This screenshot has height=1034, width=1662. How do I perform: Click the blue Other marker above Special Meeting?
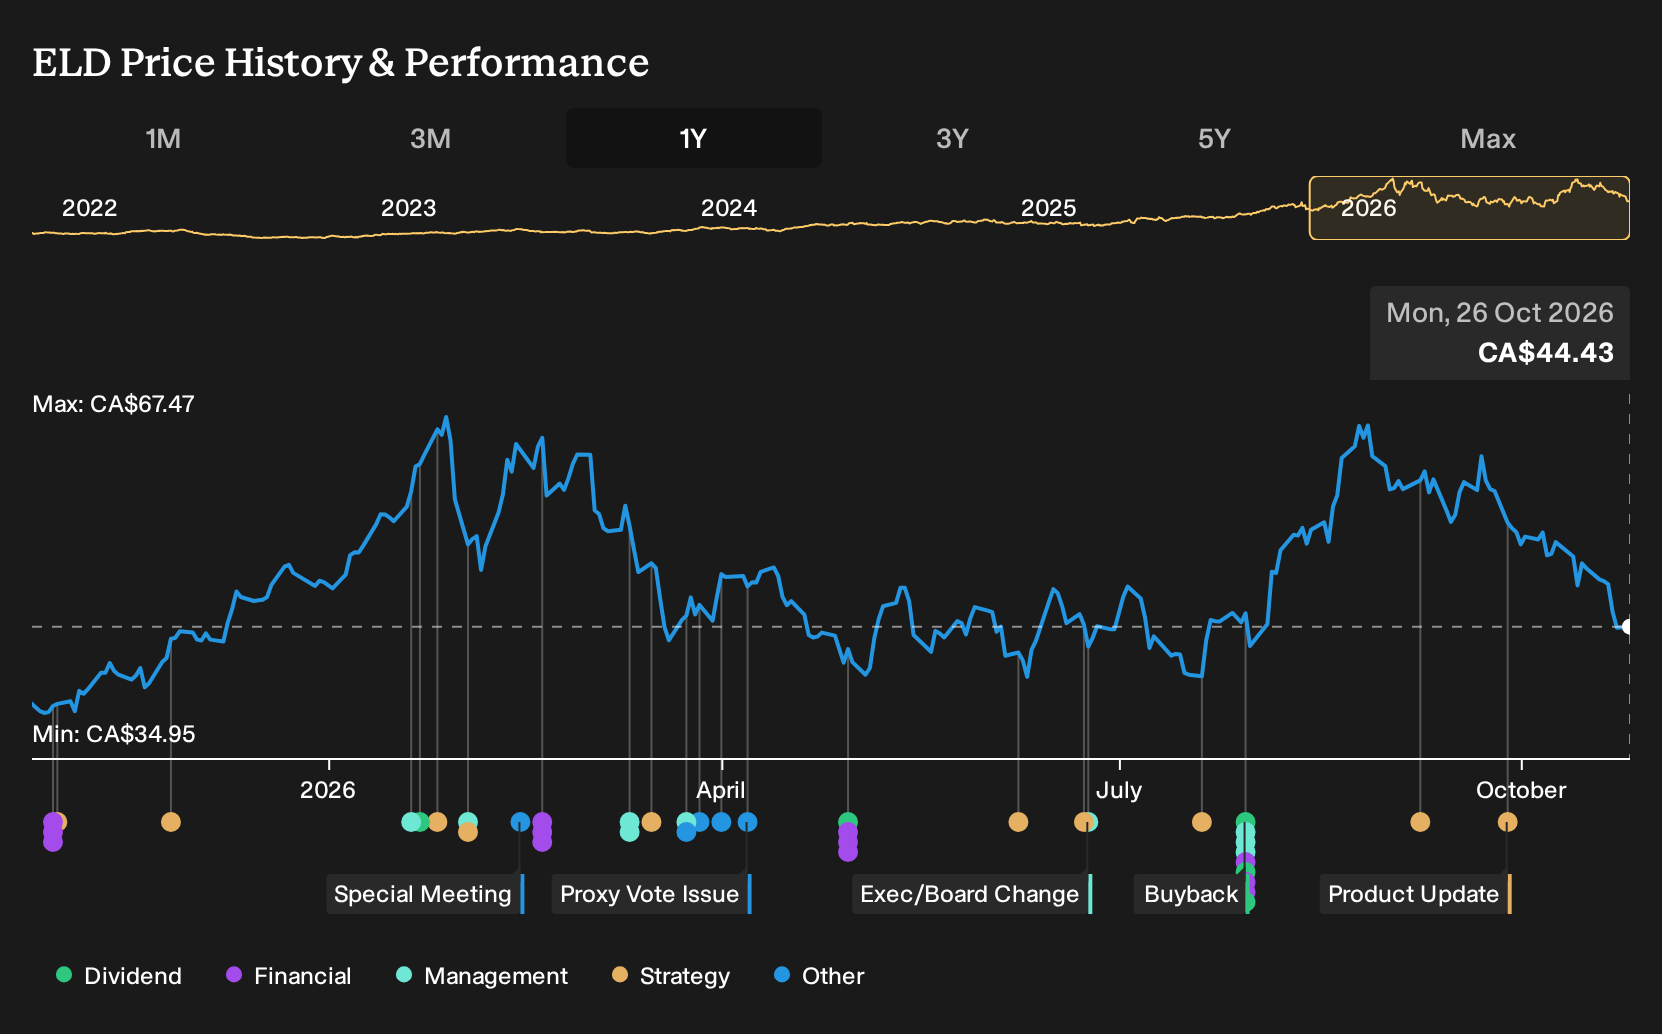coord(520,822)
